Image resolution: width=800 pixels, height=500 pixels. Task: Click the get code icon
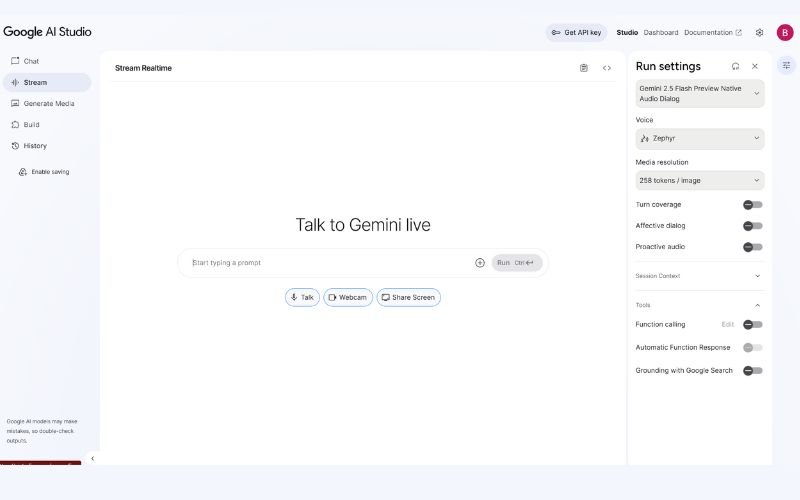(607, 68)
